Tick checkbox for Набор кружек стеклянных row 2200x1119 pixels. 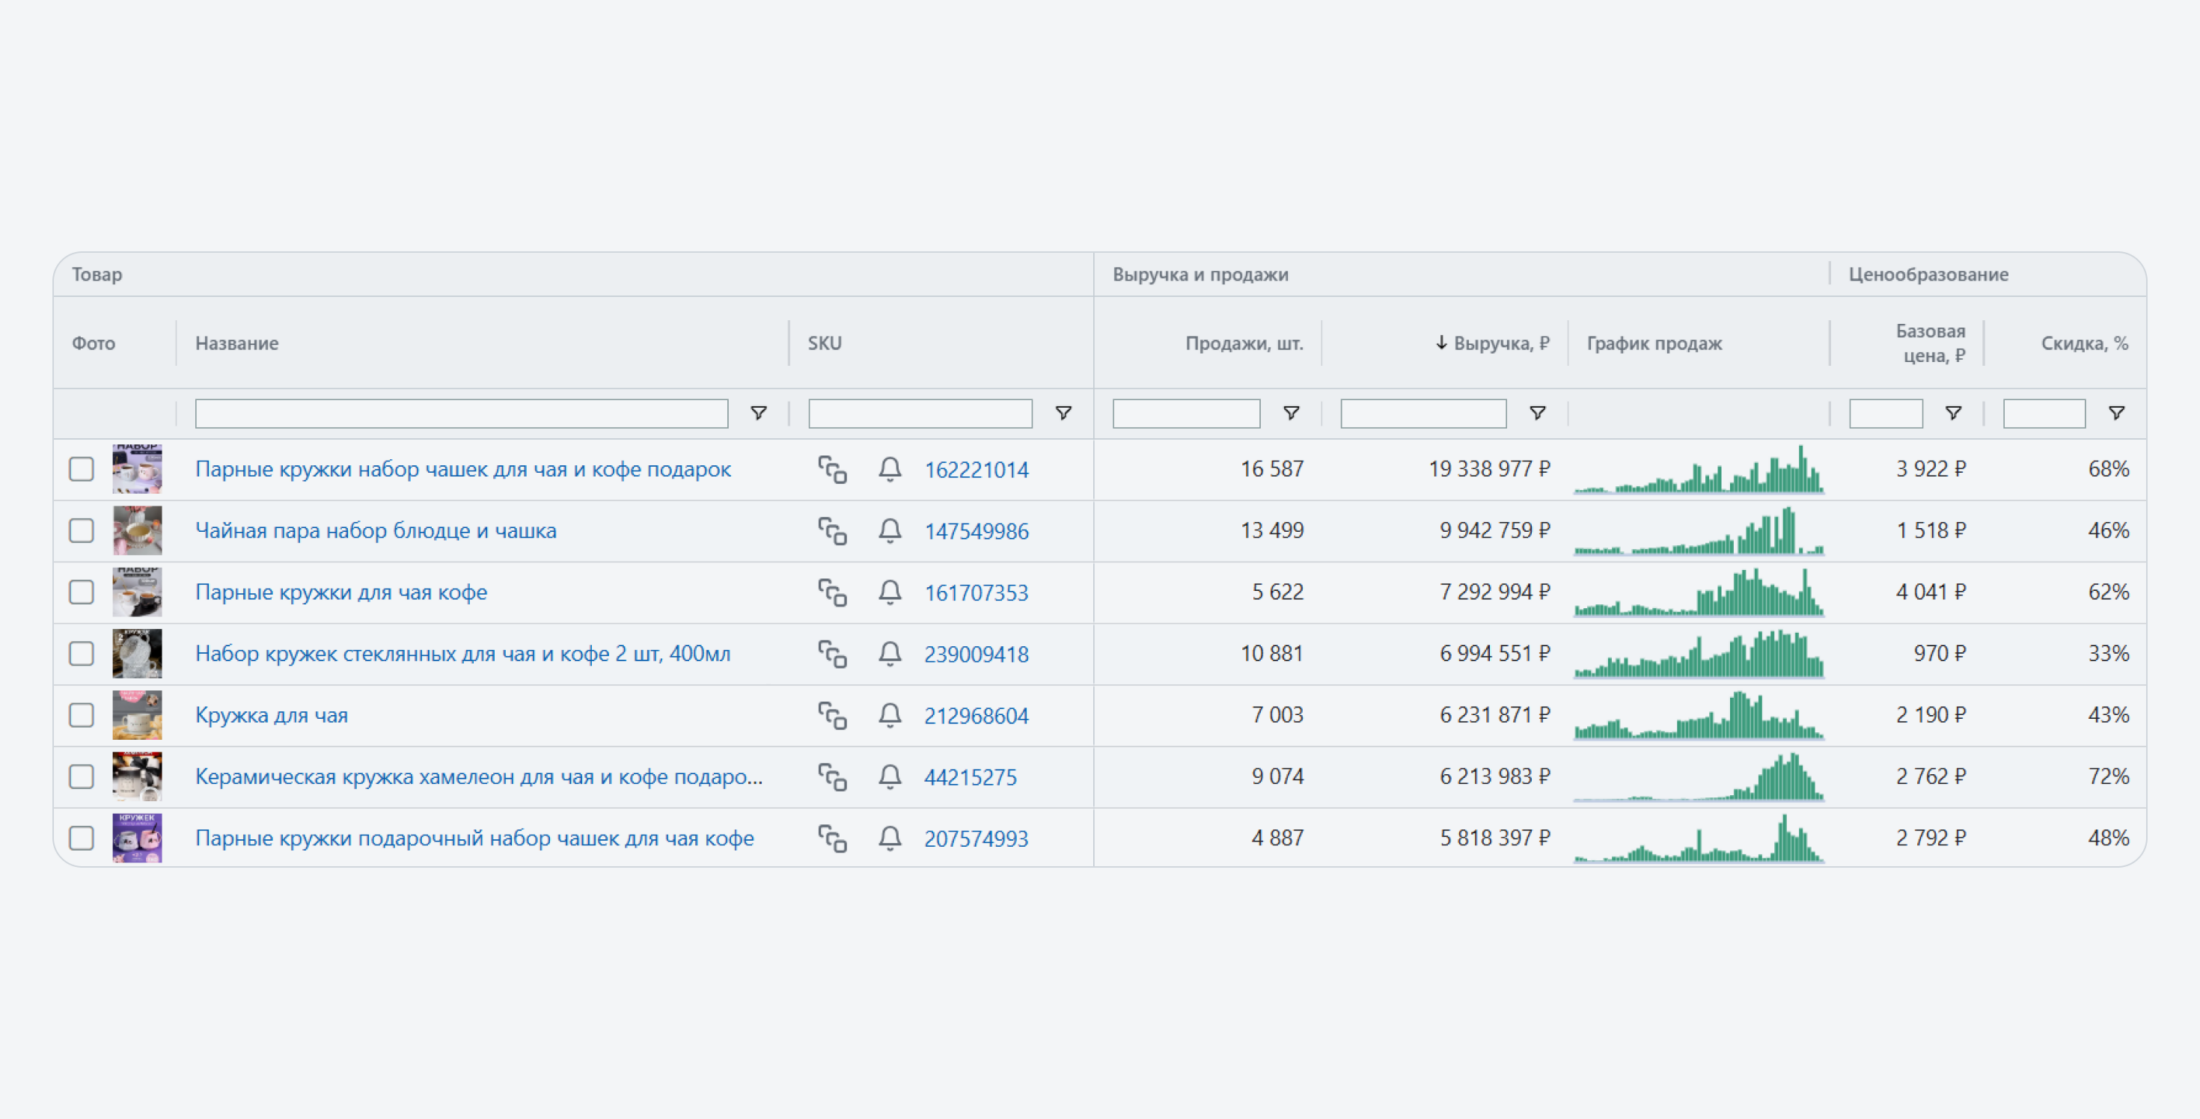pyautogui.click(x=82, y=654)
